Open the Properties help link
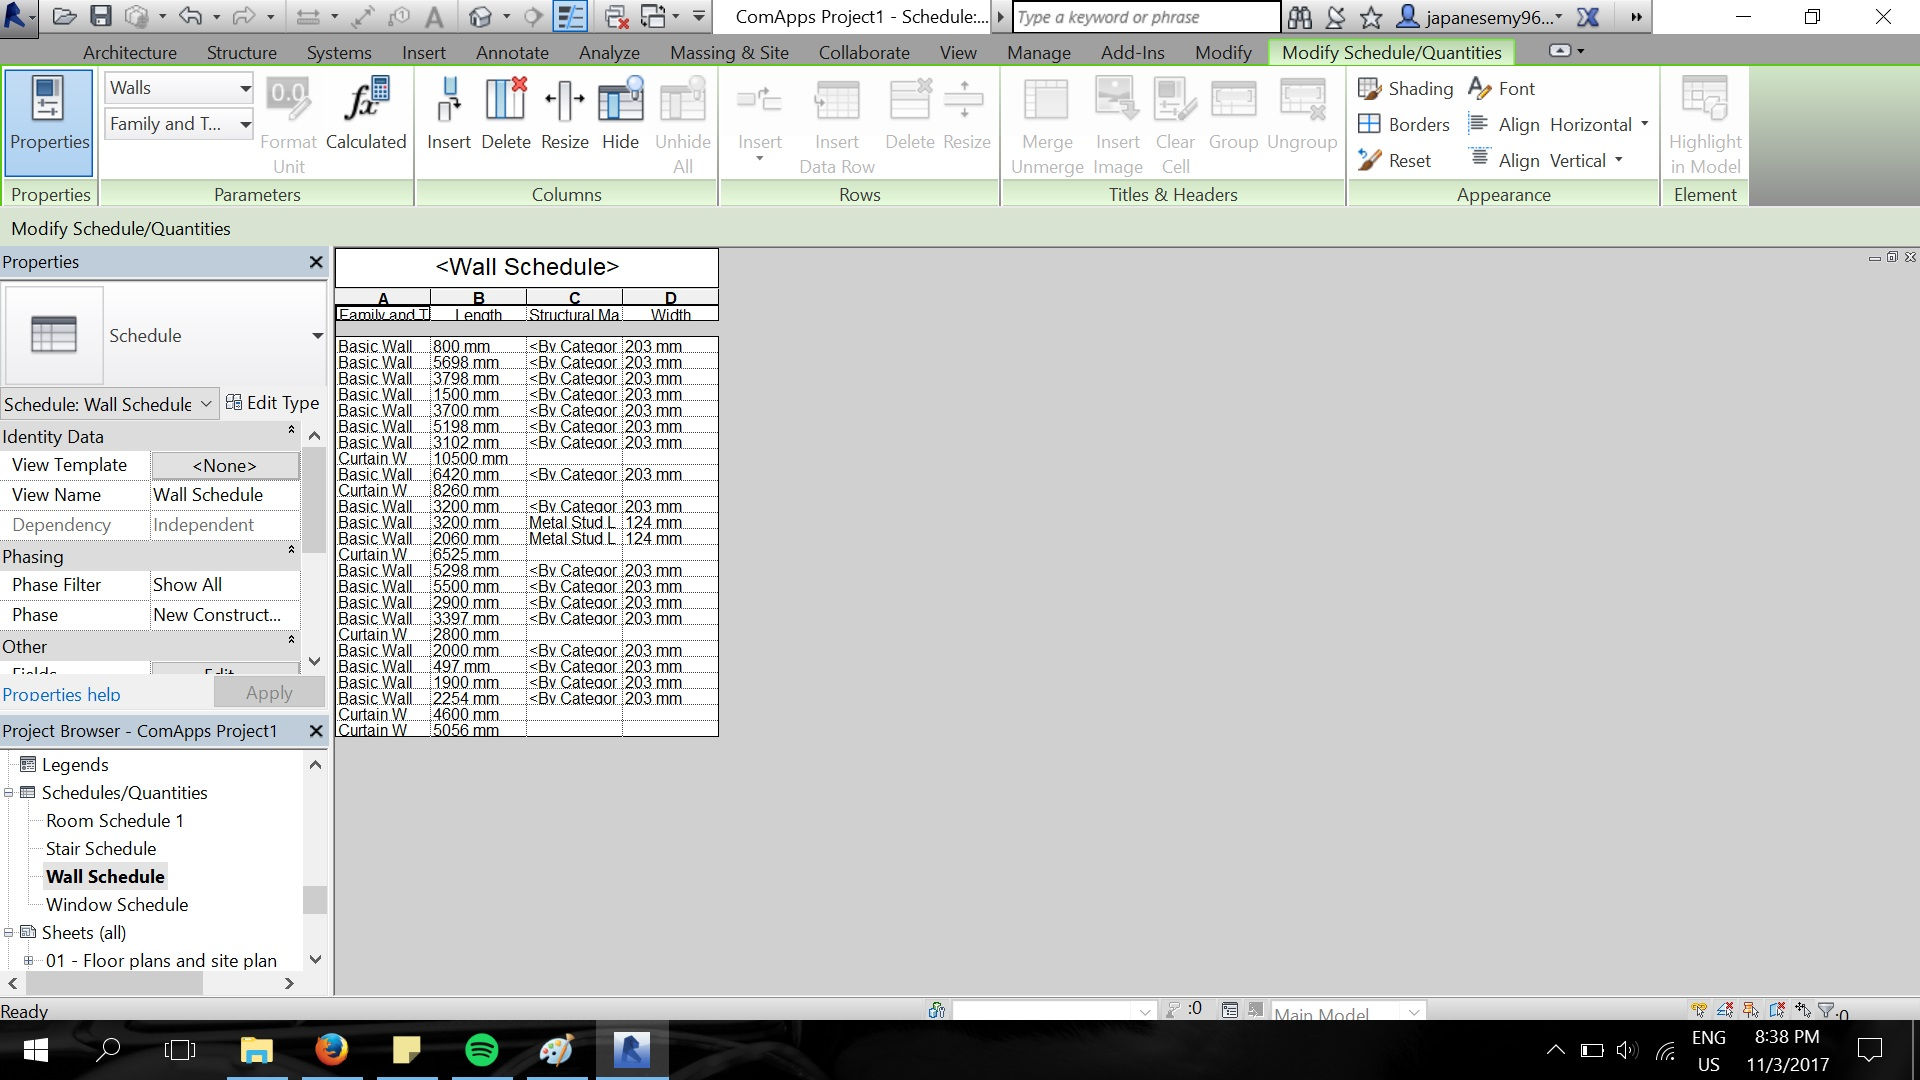 click(x=61, y=694)
